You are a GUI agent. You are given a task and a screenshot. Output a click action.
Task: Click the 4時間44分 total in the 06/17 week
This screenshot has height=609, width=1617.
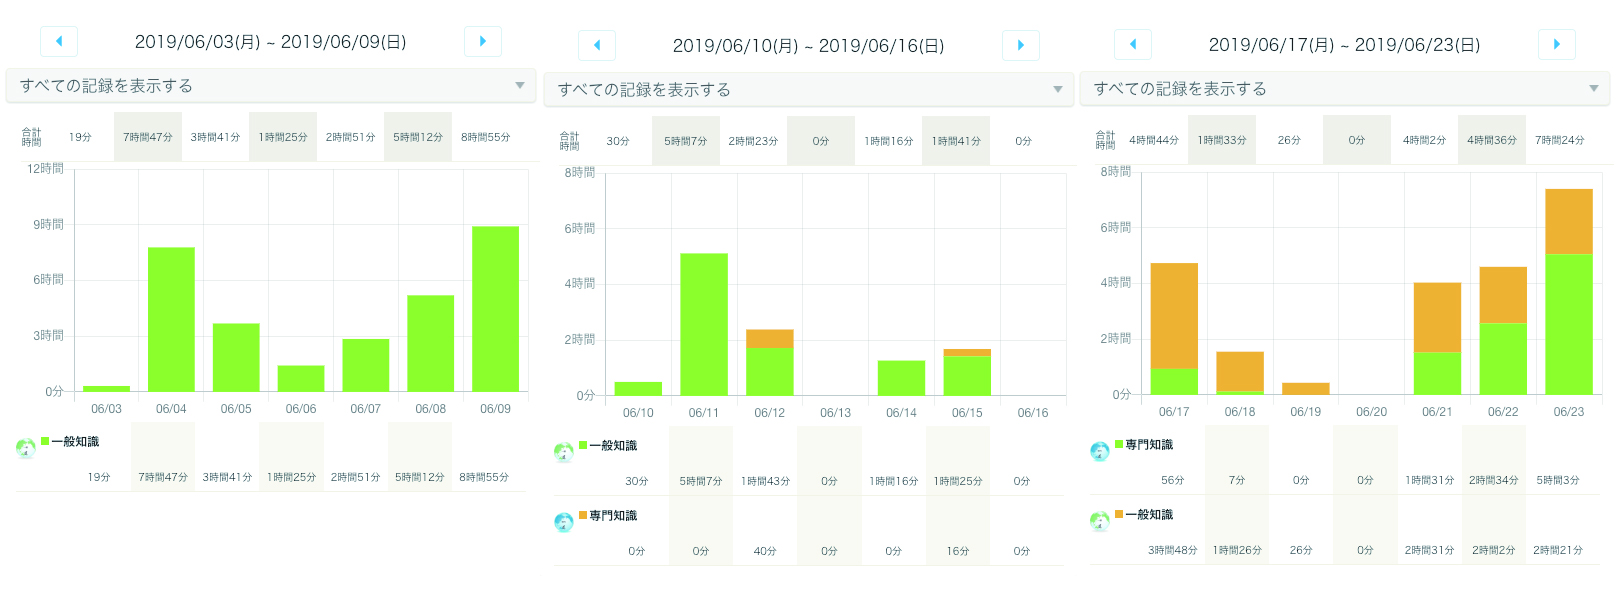(1154, 140)
